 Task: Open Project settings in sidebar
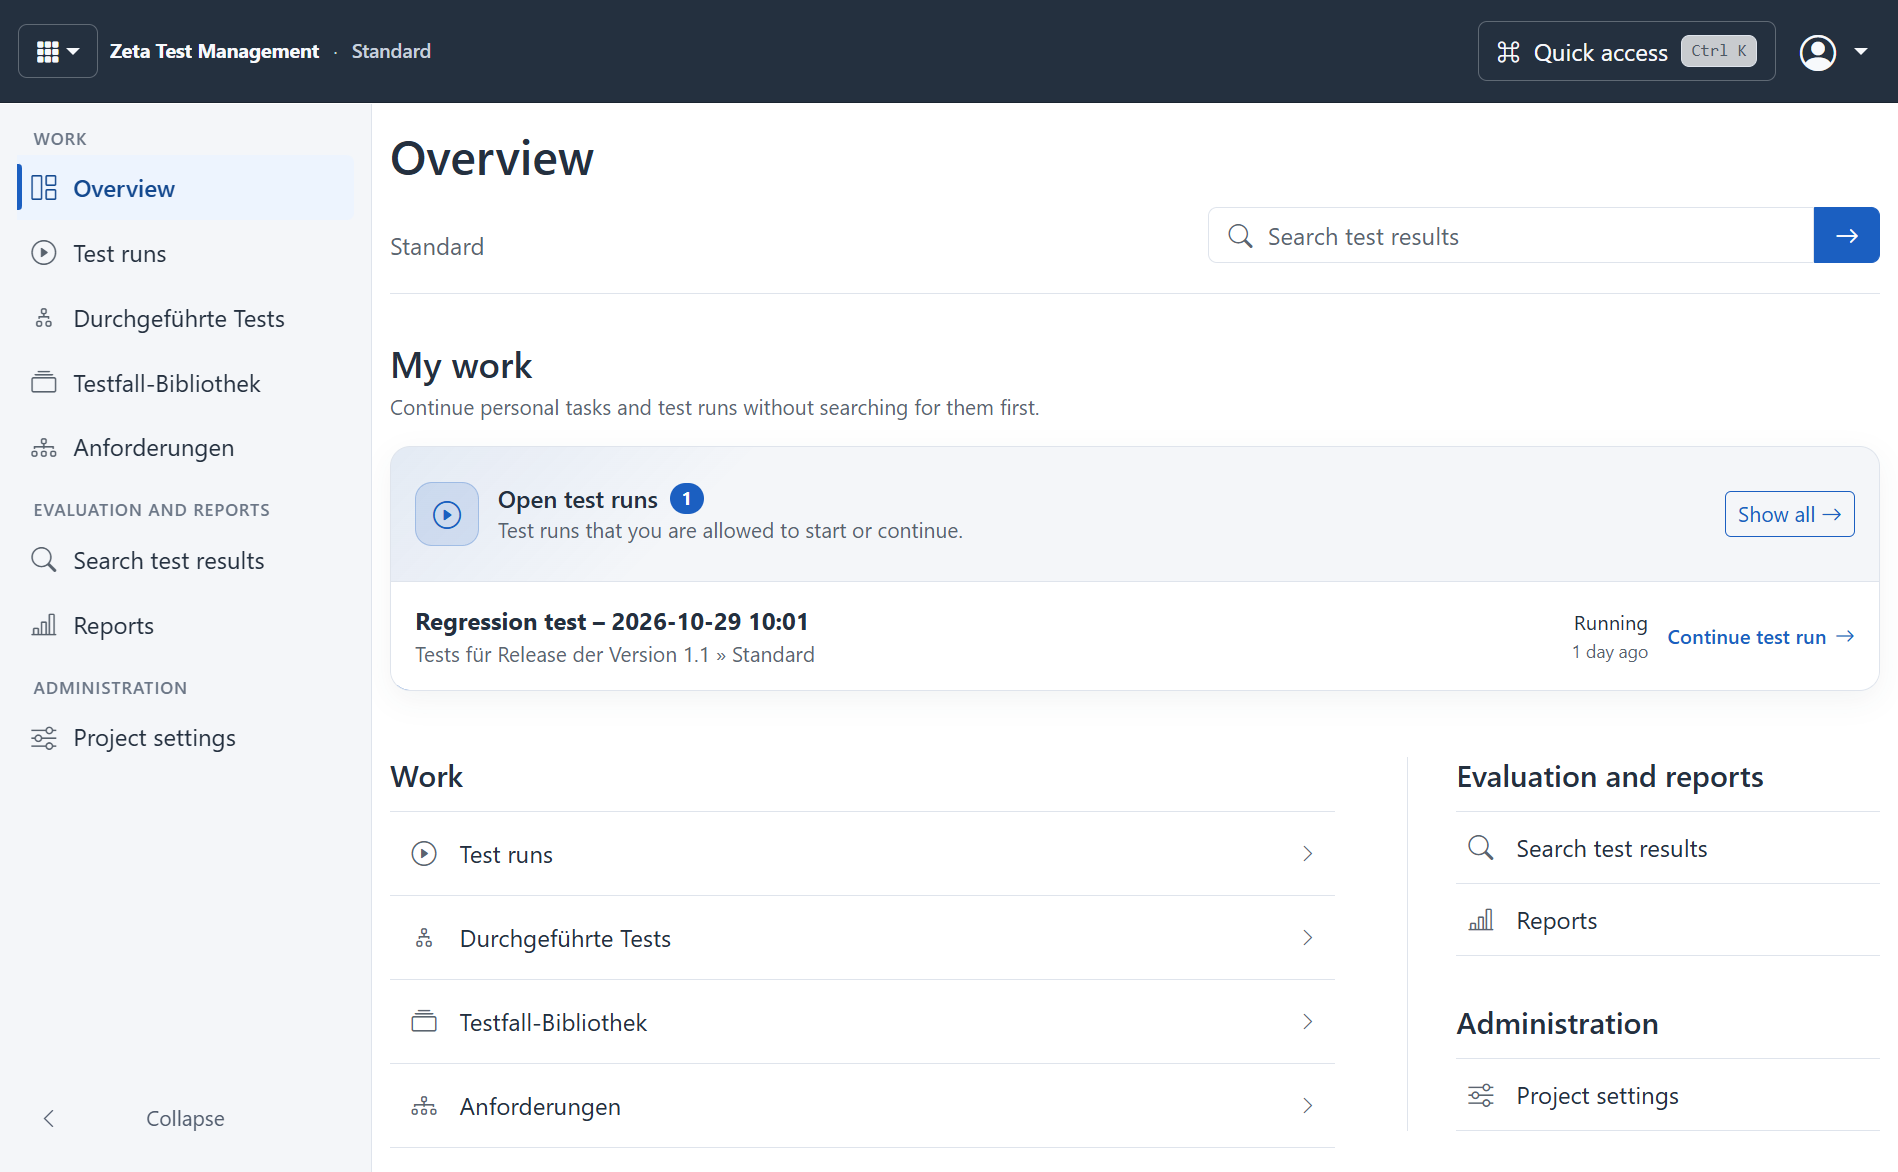186,737
